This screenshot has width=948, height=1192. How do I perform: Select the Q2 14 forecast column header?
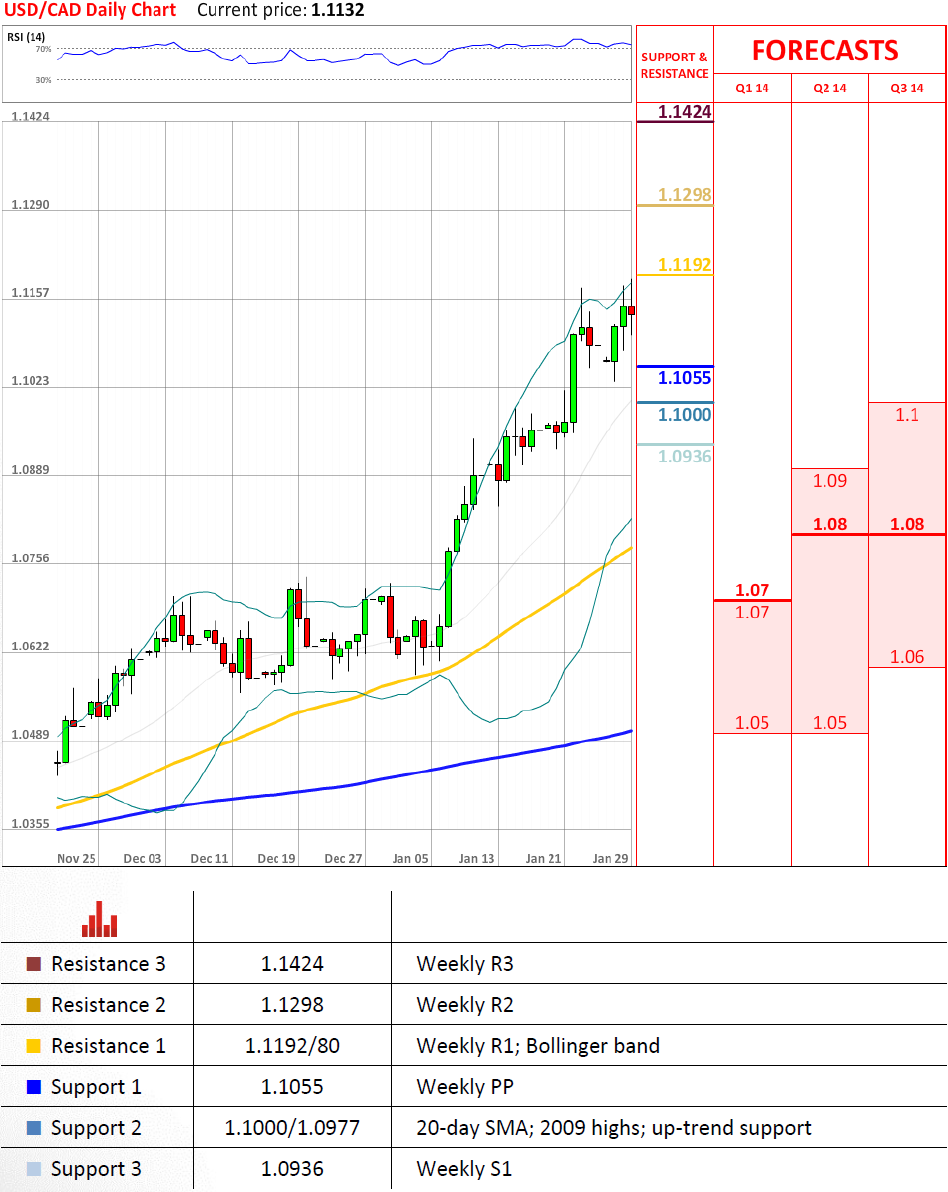click(x=829, y=88)
